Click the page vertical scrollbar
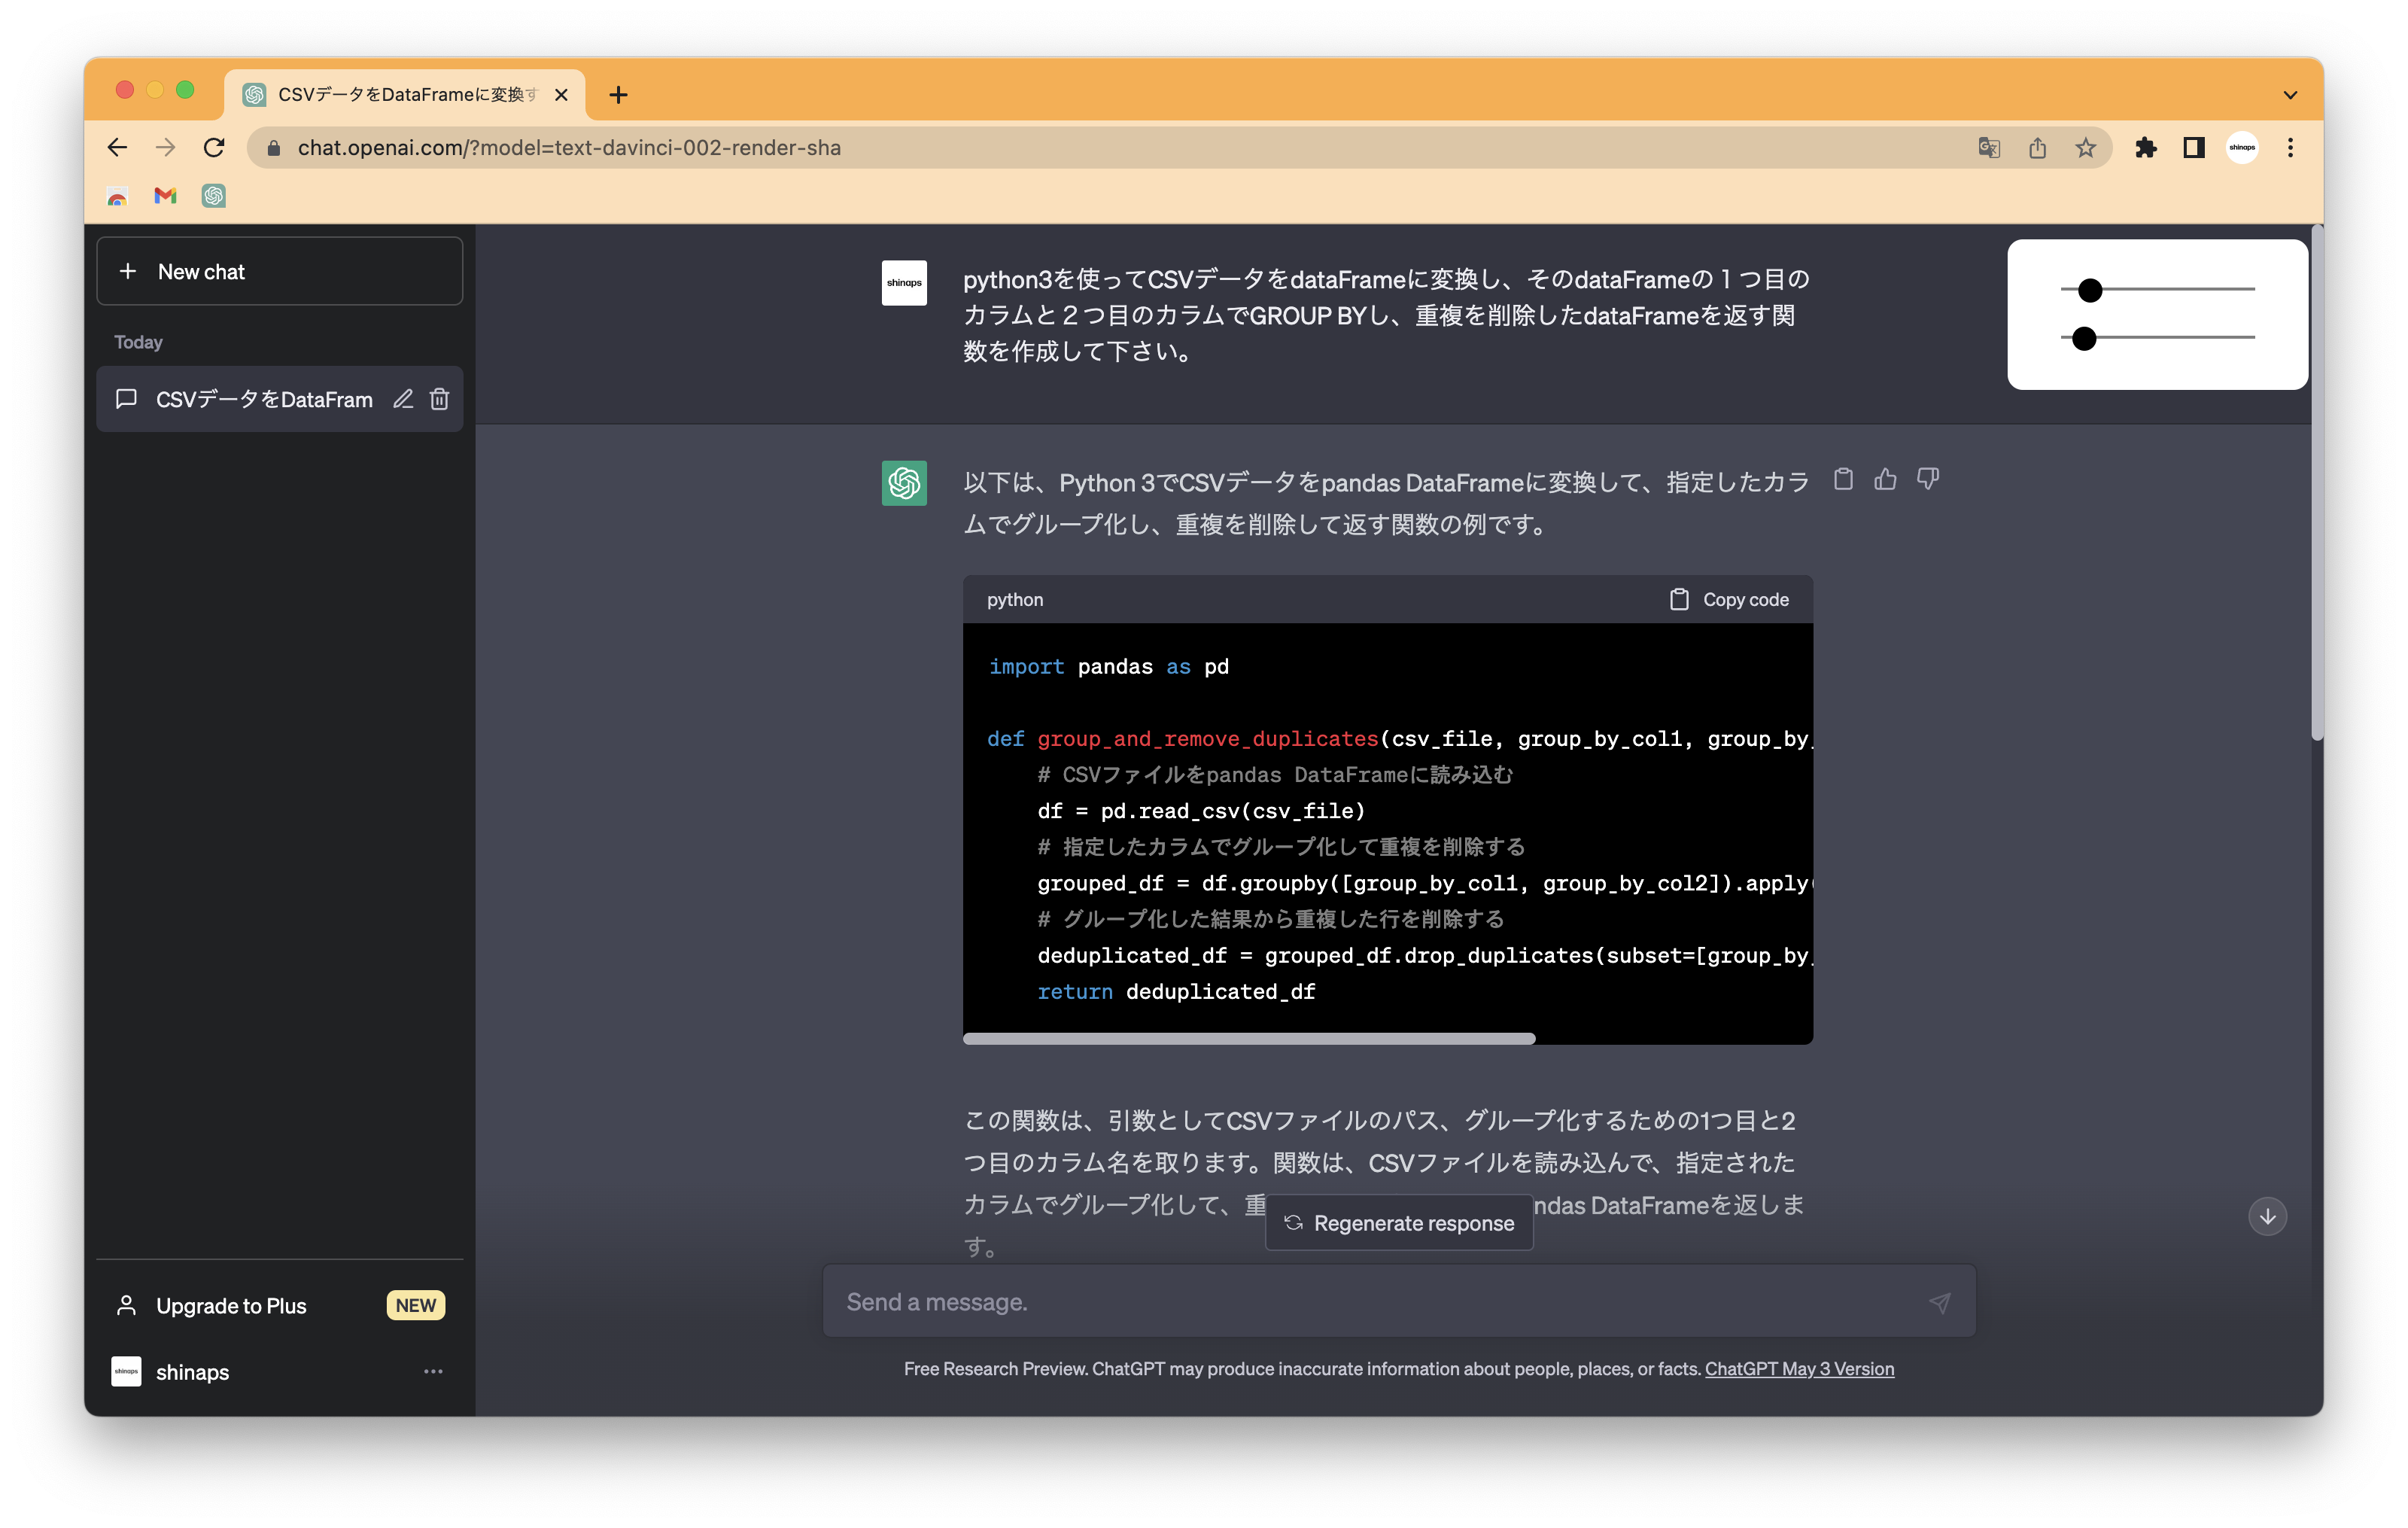 (2316, 484)
